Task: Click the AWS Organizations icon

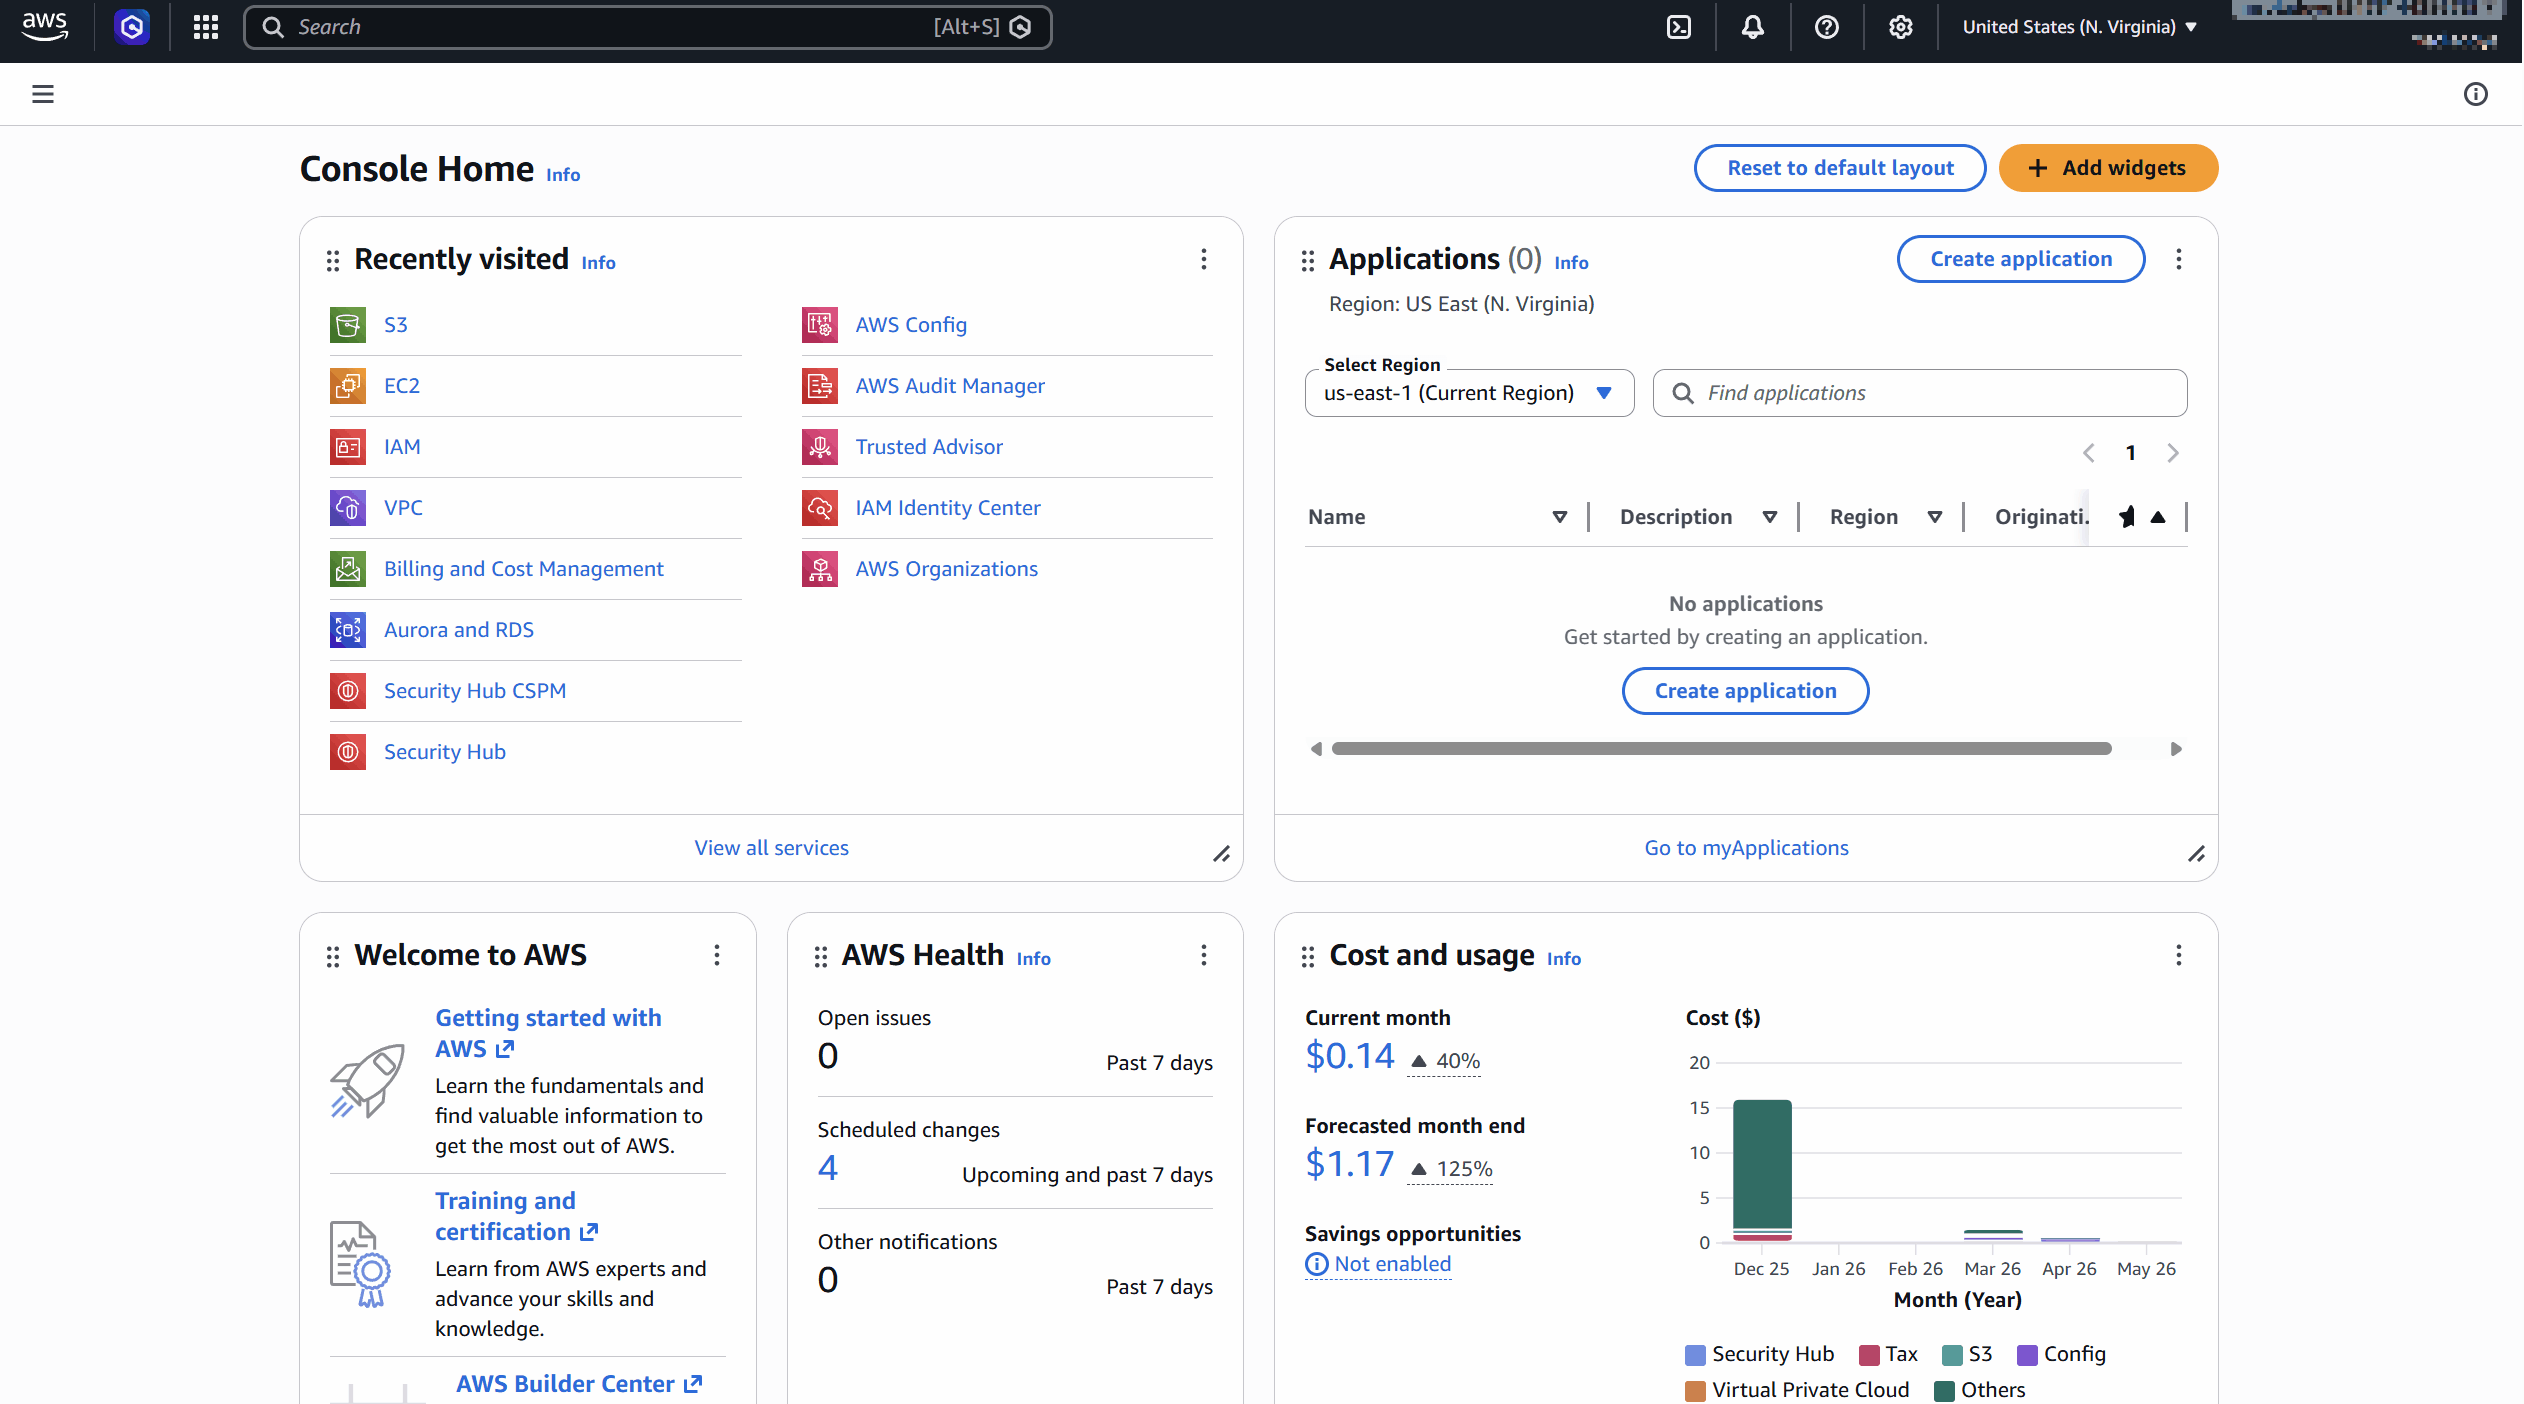Action: click(820, 569)
